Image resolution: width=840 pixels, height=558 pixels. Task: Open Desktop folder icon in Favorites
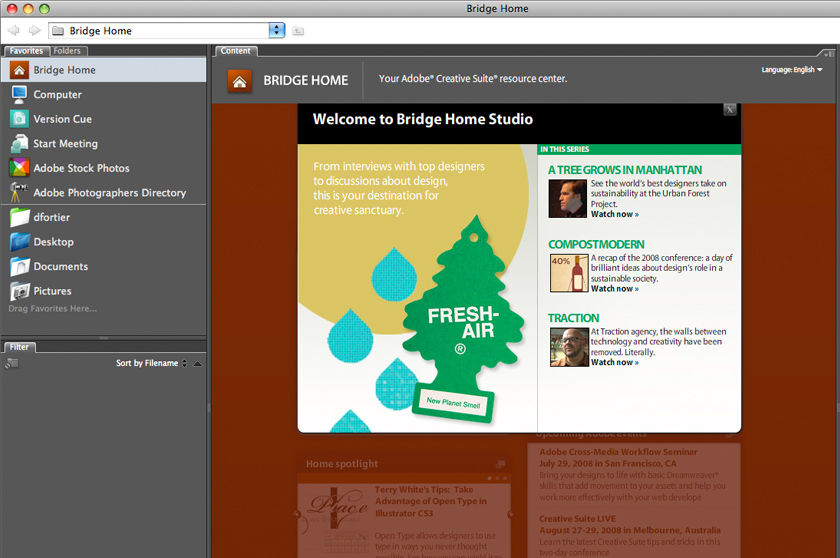19,242
